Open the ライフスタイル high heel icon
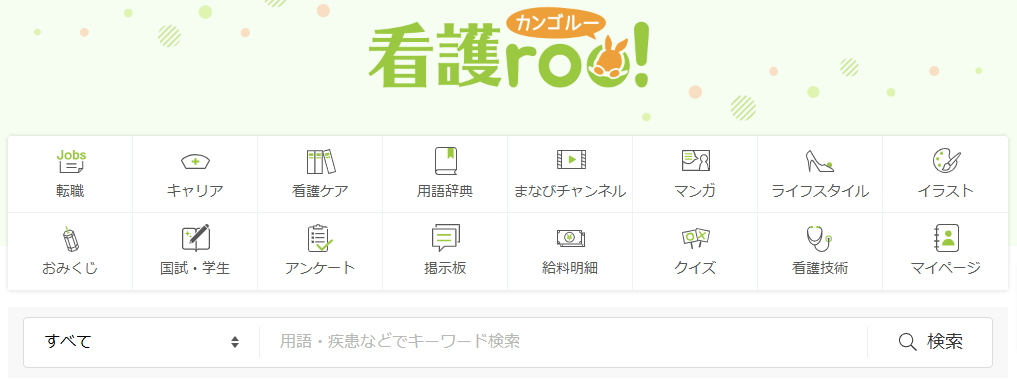 tap(820, 162)
